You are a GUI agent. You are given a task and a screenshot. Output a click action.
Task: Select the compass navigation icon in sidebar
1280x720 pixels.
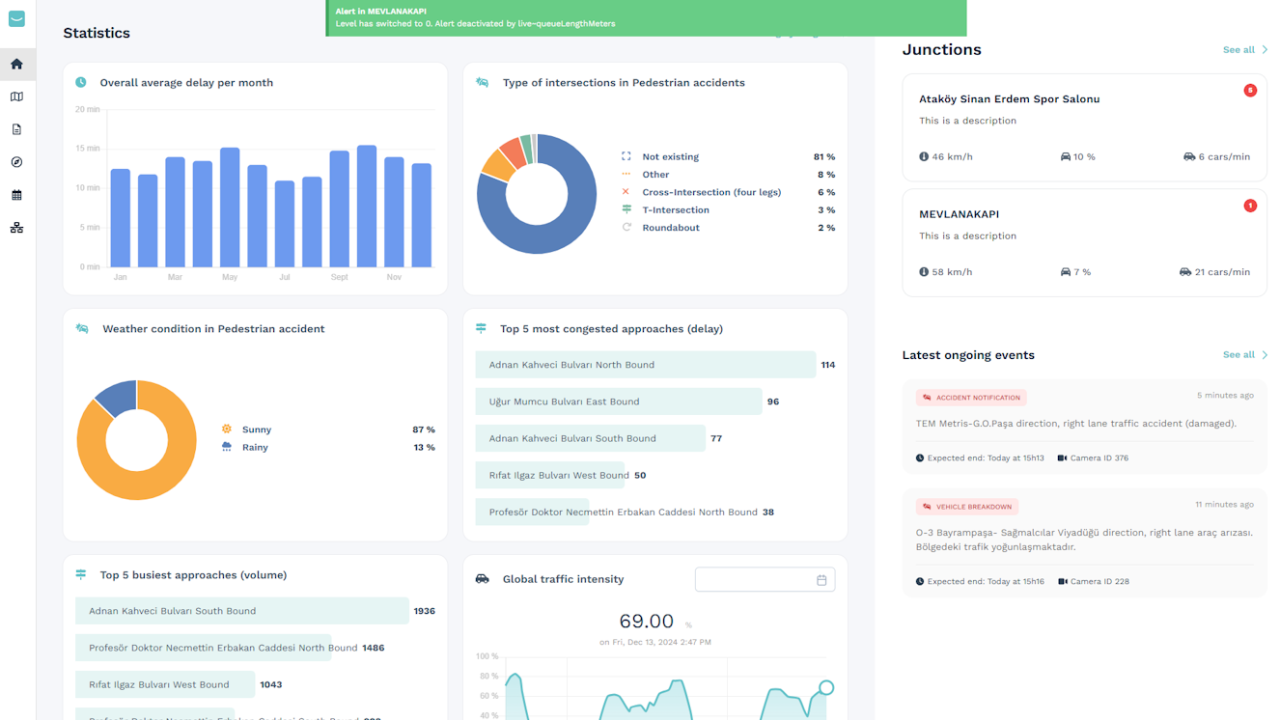[16, 161]
